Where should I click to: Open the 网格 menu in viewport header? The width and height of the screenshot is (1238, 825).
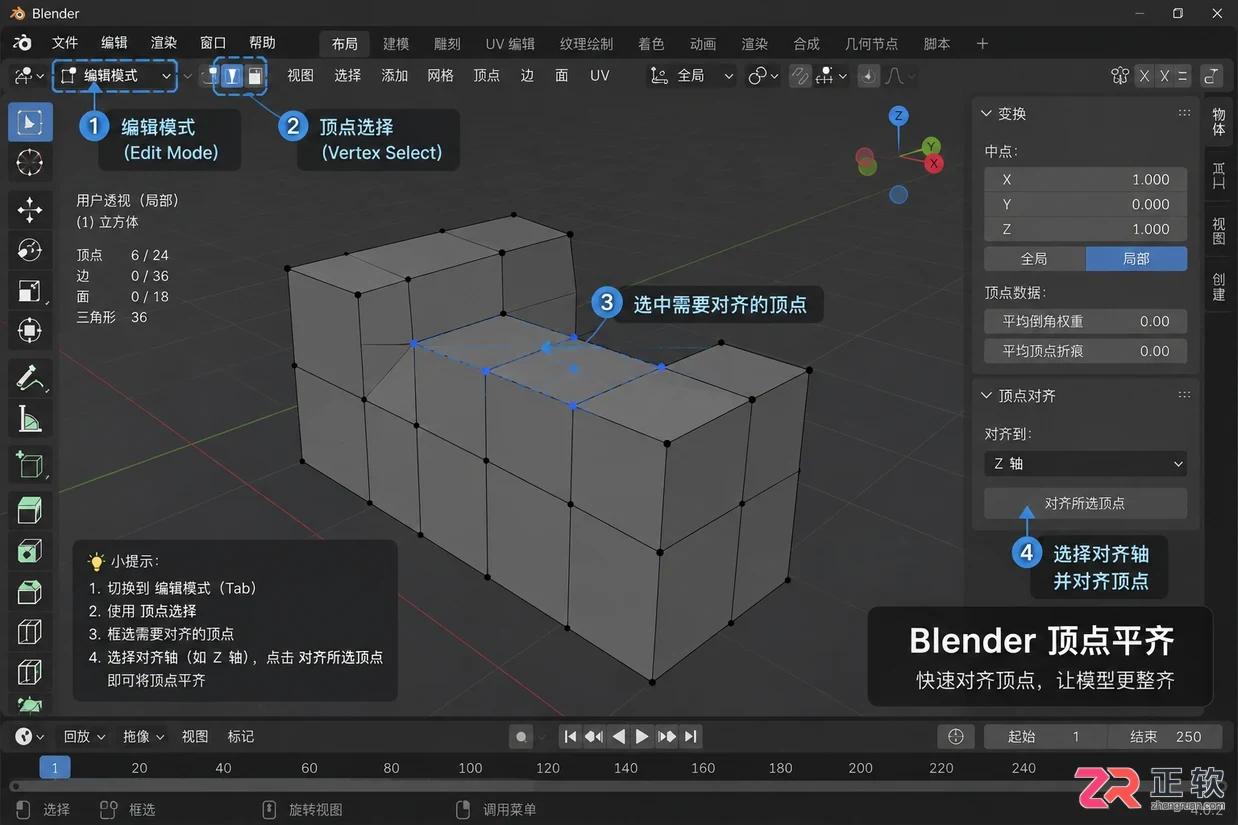tap(440, 76)
